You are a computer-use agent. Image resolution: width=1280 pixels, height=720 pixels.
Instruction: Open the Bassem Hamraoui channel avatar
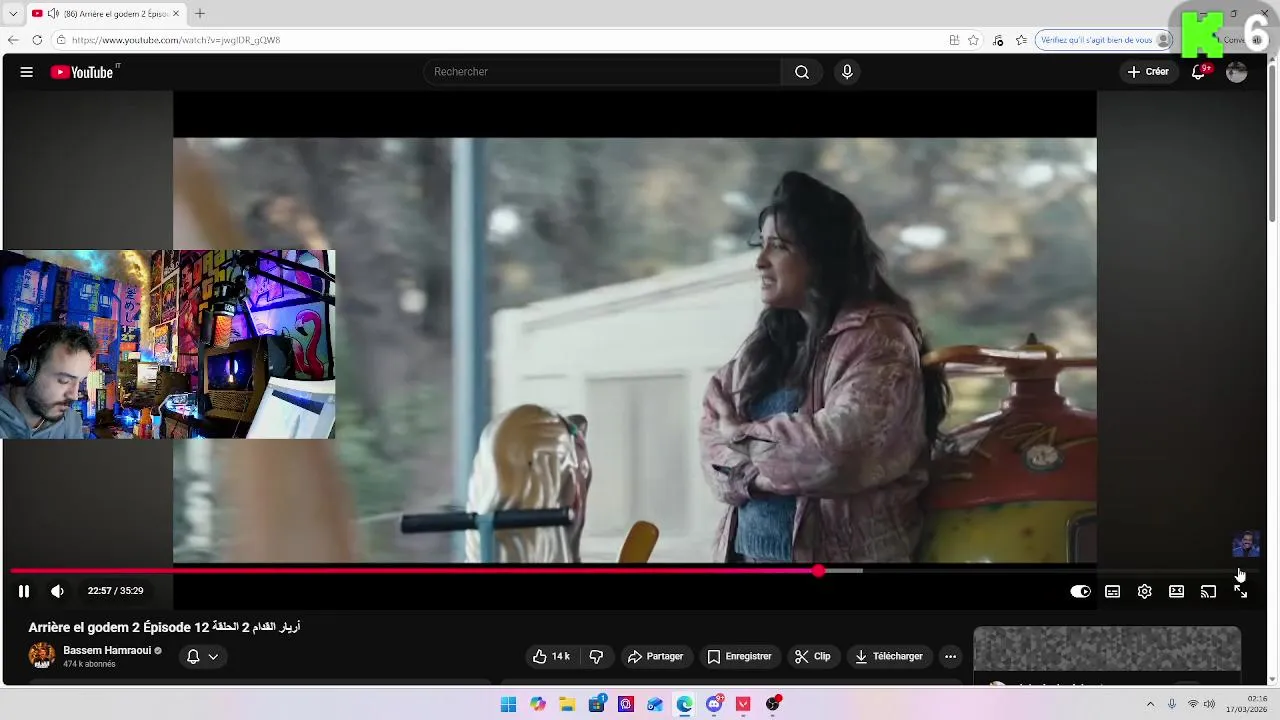[42, 656]
